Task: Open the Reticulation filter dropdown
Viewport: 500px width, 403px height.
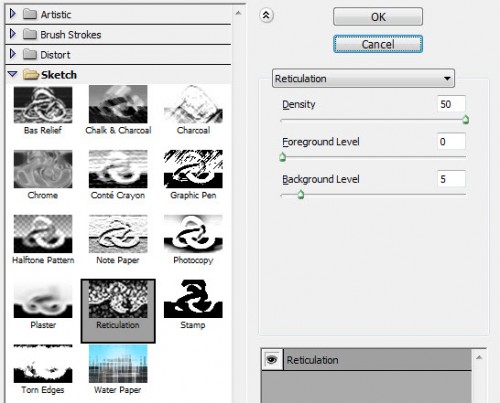Action: 363,78
